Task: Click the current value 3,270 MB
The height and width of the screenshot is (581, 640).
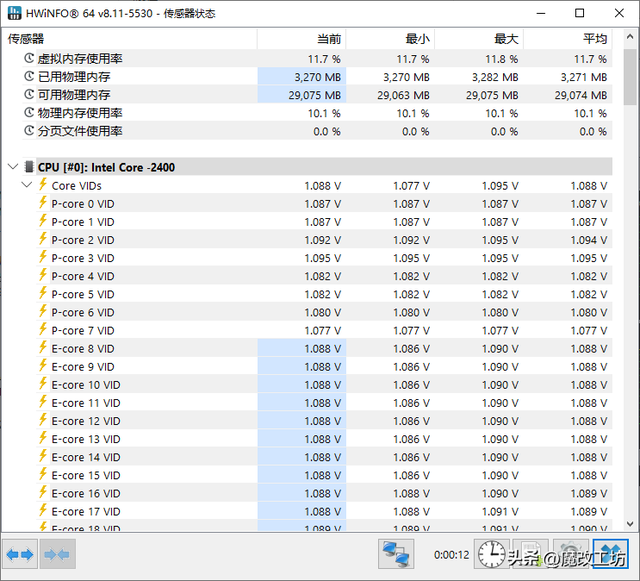Action: 318,77
